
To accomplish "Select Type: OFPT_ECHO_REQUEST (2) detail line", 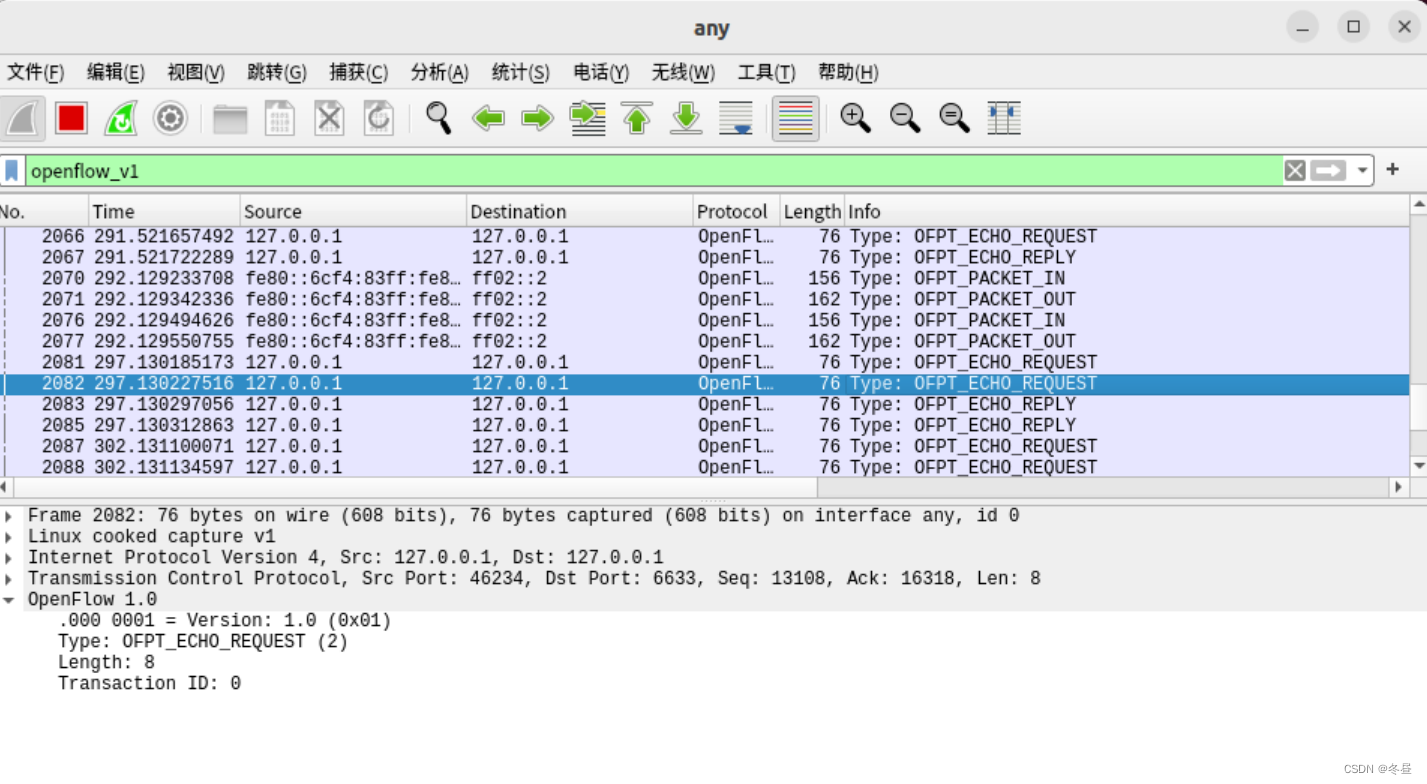I will [203, 642].
